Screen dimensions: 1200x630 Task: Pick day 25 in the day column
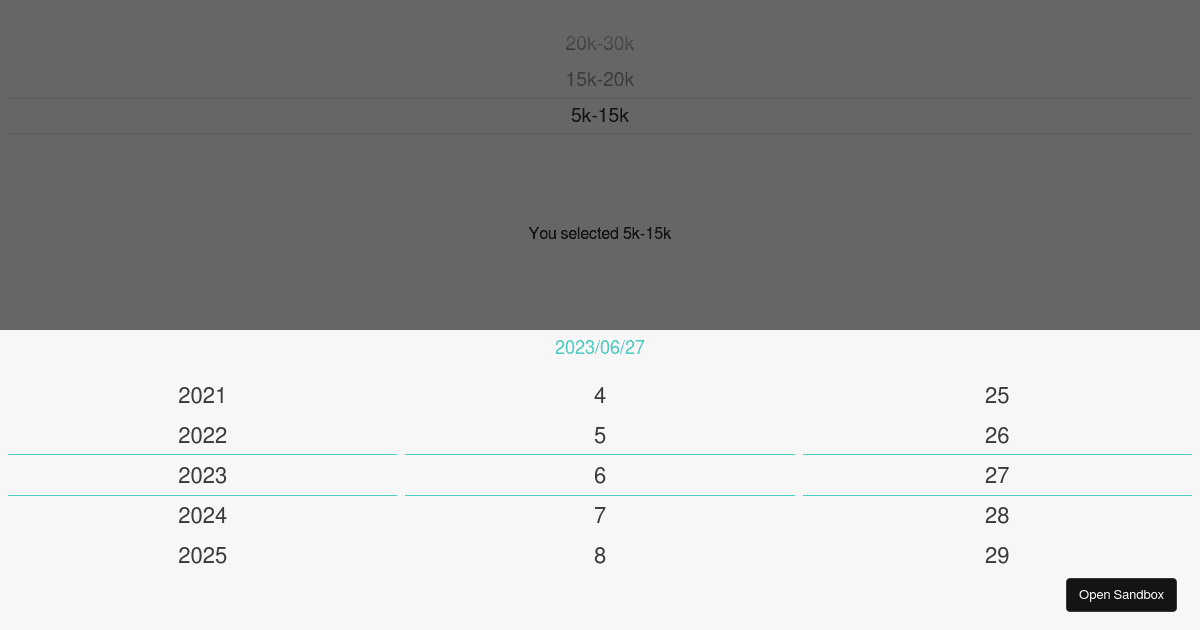(x=997, y=396)
